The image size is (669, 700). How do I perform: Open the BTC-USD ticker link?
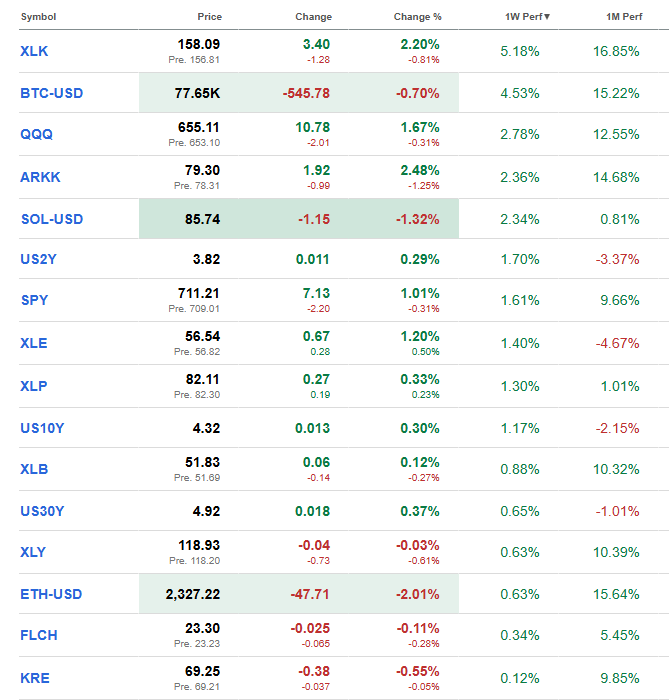(x=52, y=93)
